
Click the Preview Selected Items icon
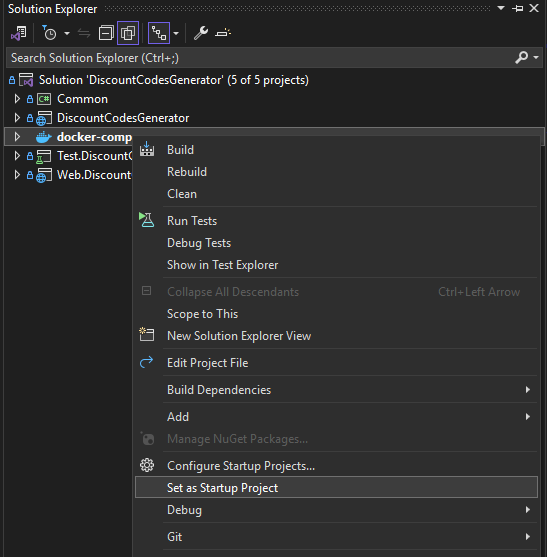coord(223,33)
